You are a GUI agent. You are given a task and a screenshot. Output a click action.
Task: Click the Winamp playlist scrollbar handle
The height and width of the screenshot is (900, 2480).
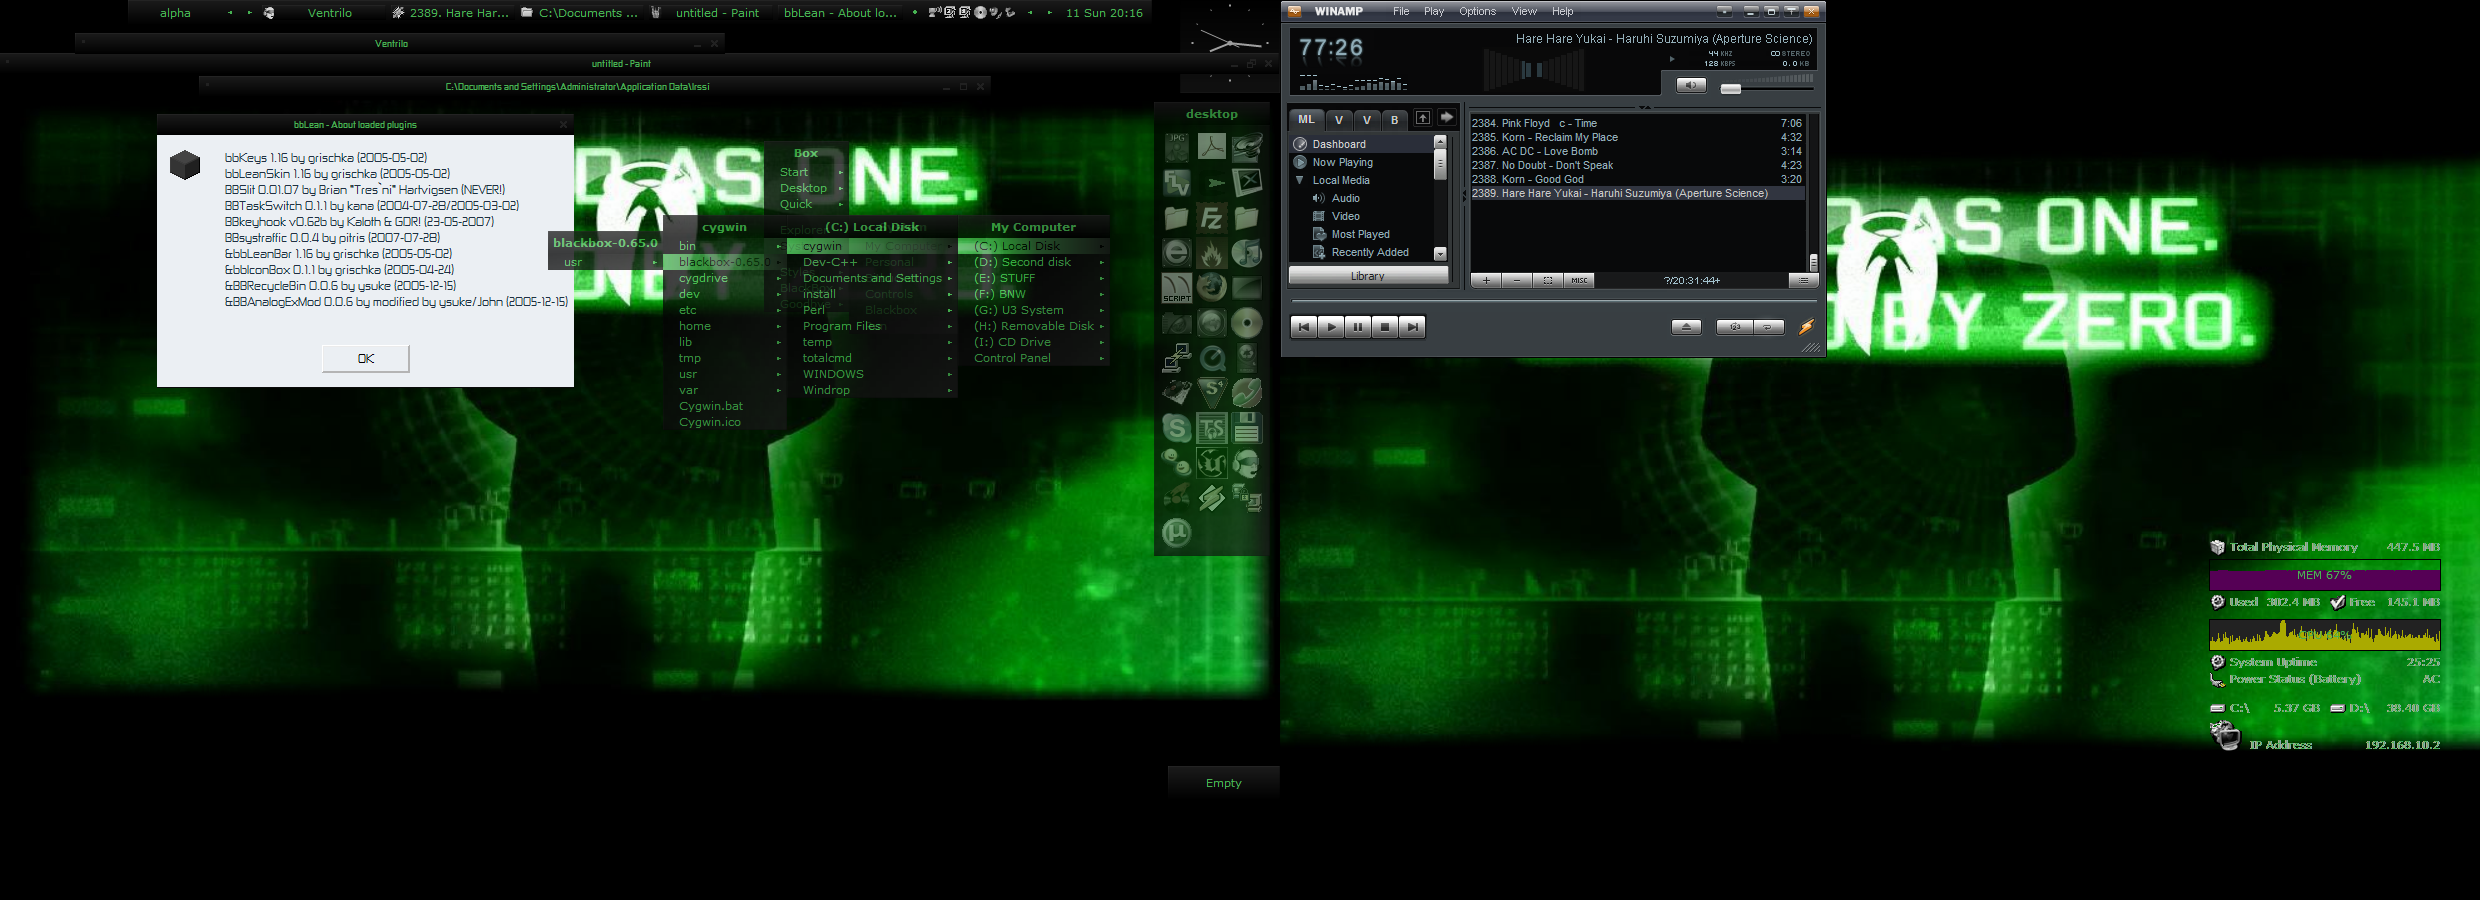click(1813, 262)
